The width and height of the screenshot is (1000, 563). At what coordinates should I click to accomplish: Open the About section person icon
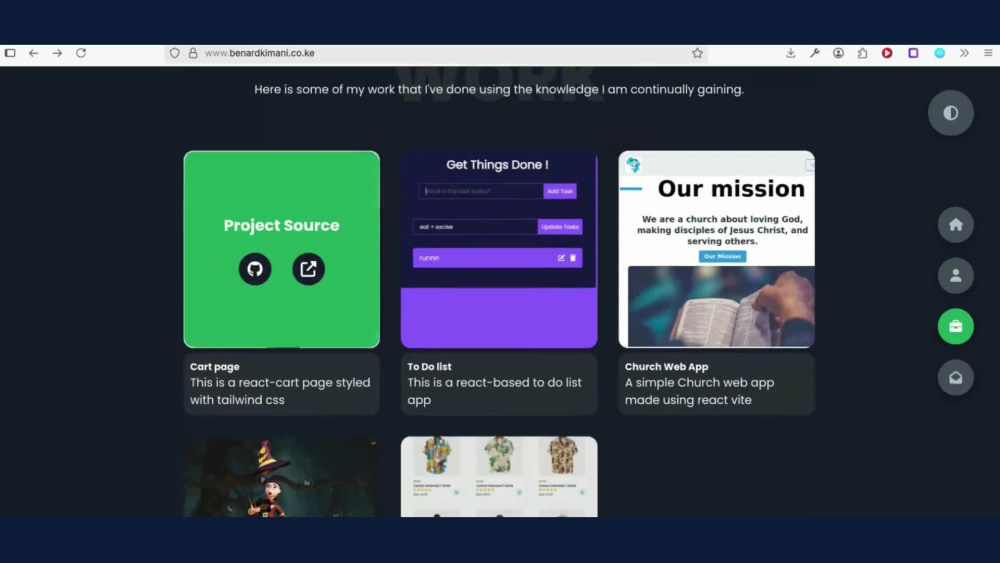click(955, 275)
